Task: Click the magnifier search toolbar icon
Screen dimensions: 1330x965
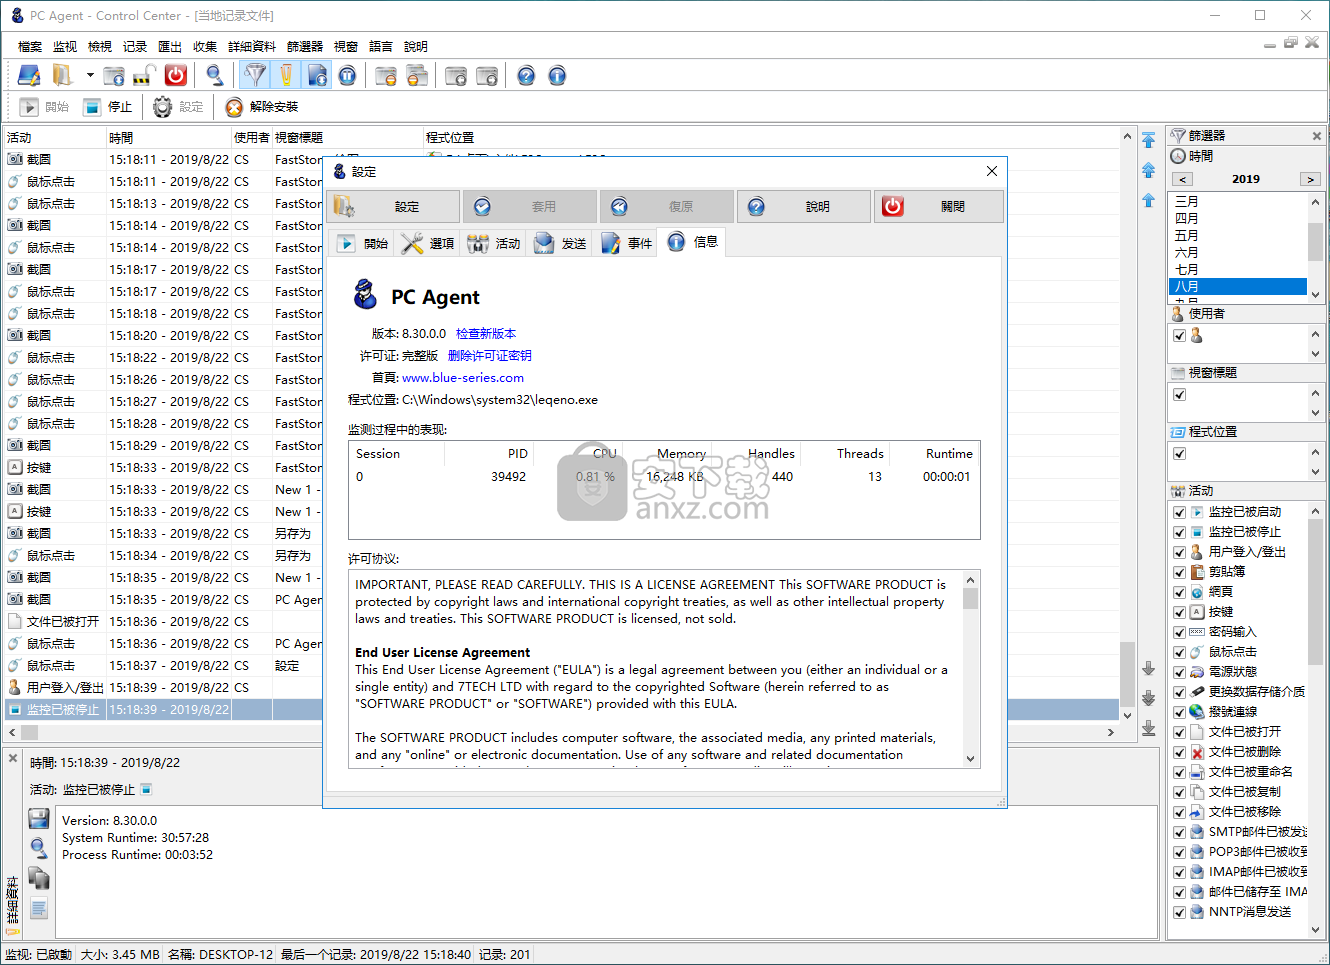Action: pos(214,76)
